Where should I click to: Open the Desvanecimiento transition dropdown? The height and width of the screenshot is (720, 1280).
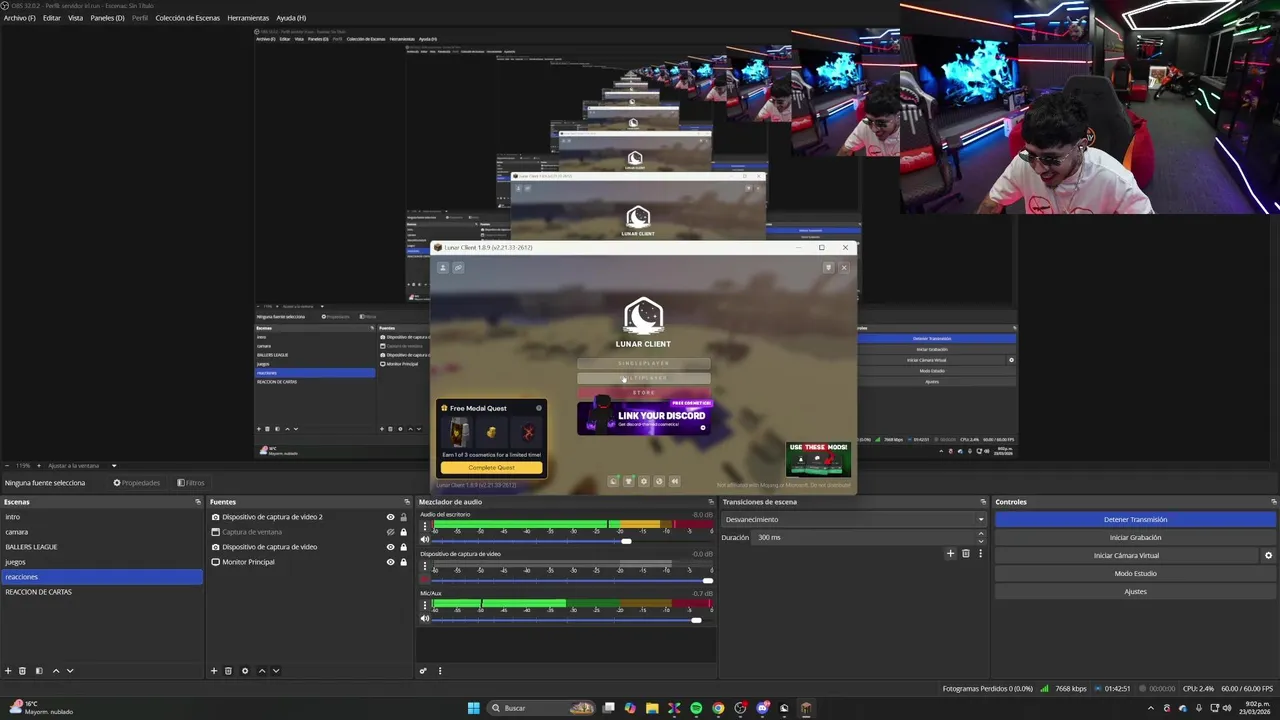(x=854, y=519)
